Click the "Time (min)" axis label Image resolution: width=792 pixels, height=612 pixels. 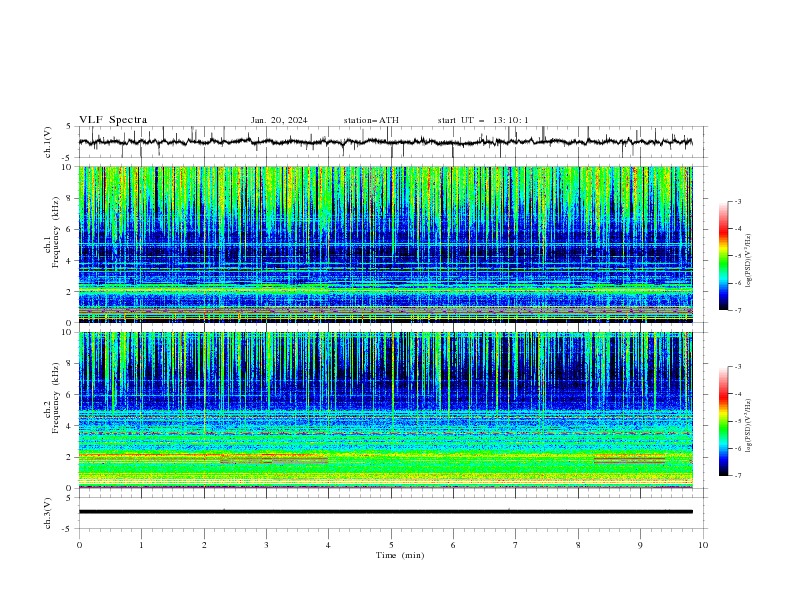[x=400, y=555]
